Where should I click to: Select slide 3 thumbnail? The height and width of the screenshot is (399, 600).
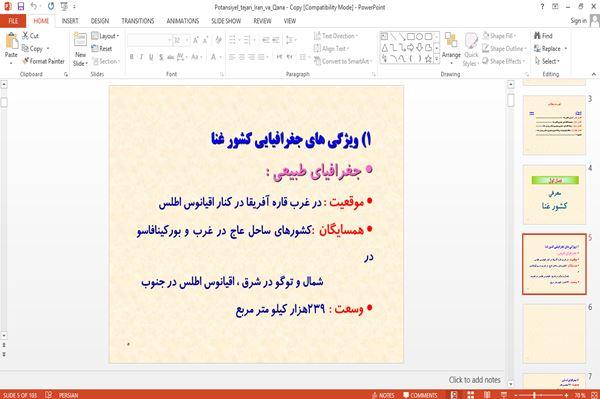[x=554, y=125]
